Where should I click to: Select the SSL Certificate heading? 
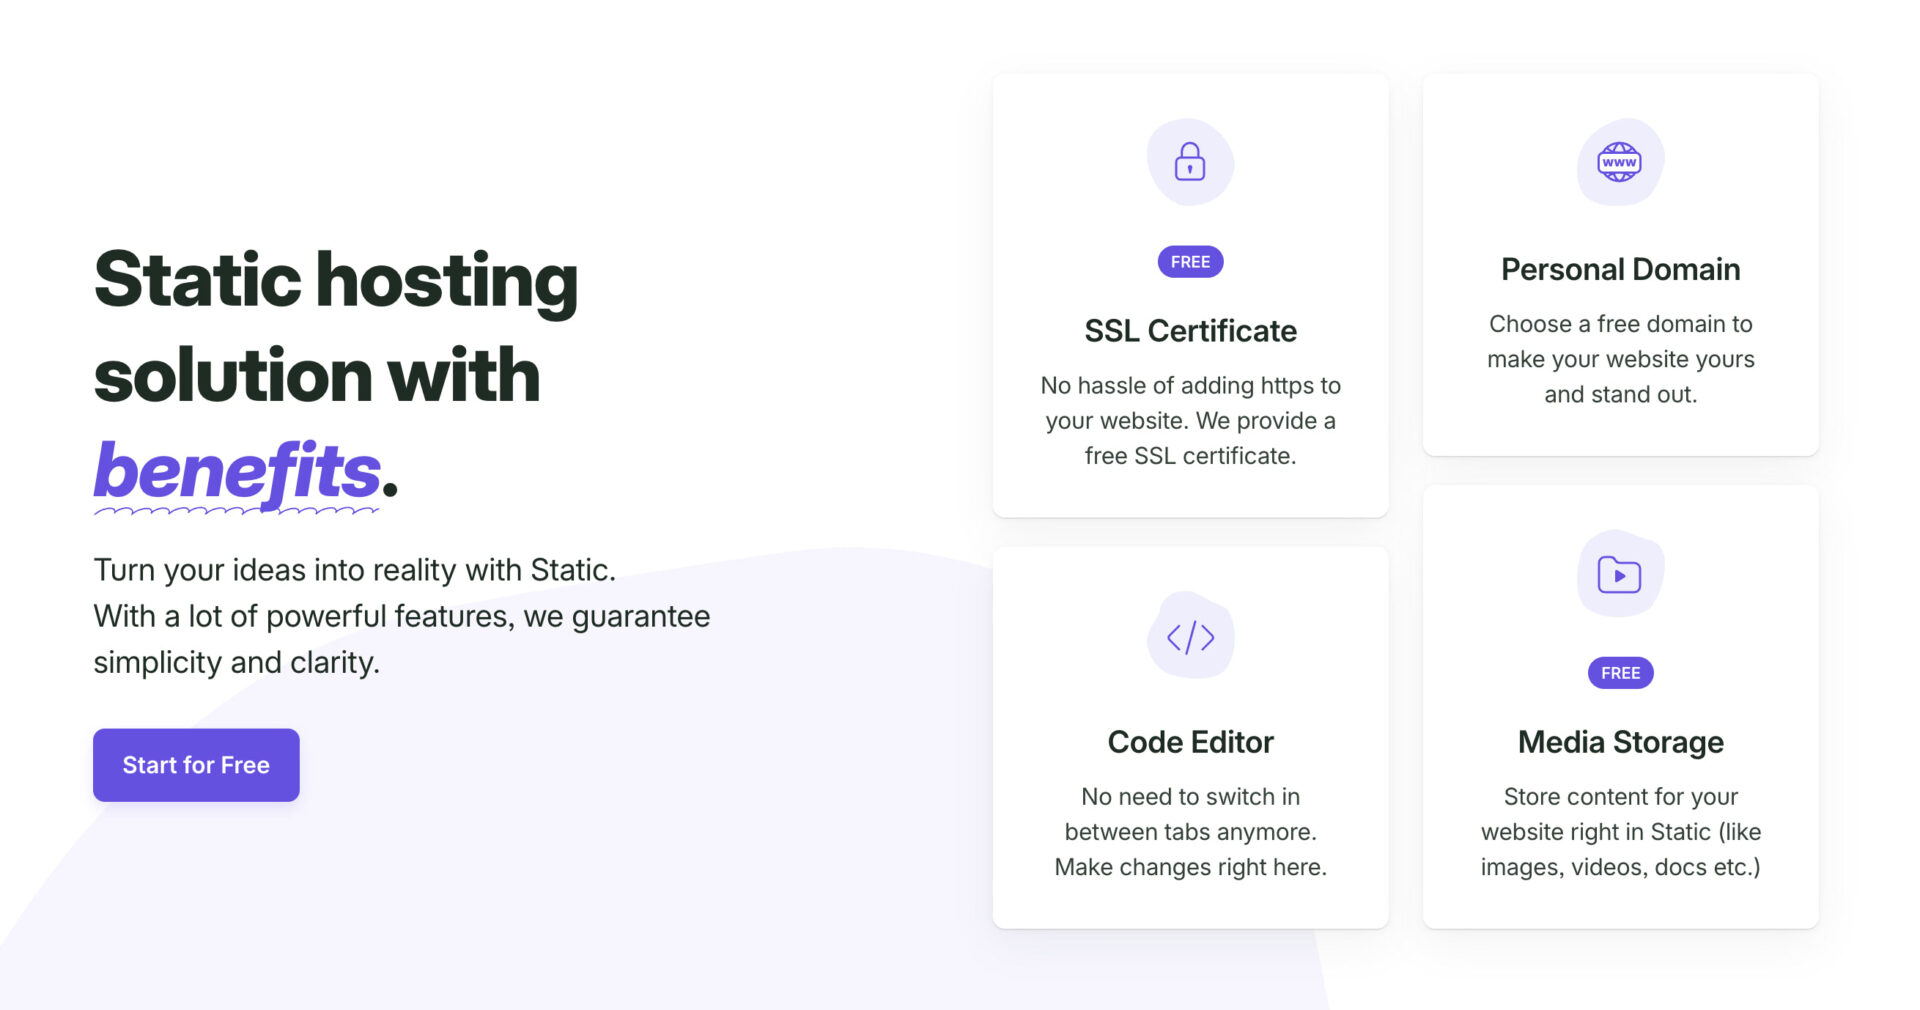pos(1190,330)
